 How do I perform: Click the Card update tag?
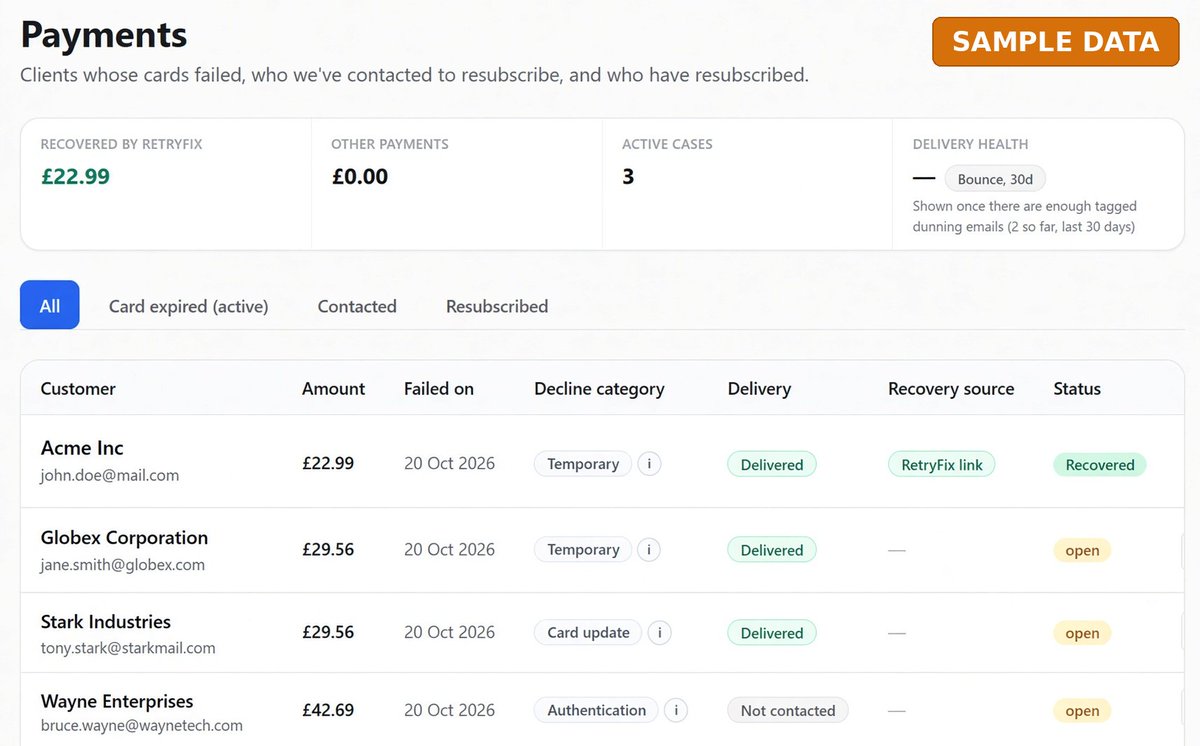(x=588, y=633)
